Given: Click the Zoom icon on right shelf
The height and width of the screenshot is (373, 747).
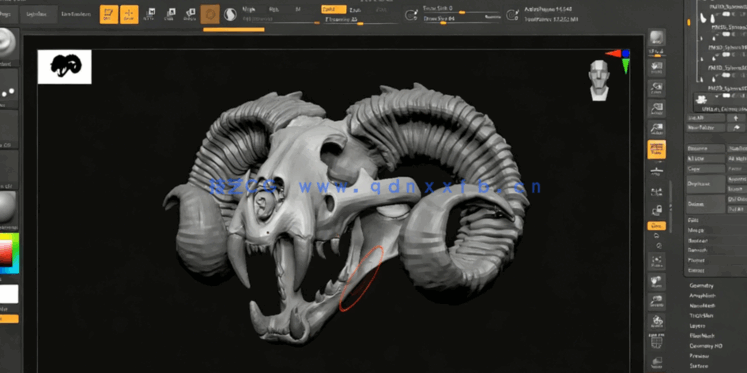Looking at the screenshot, I should 657,89.
